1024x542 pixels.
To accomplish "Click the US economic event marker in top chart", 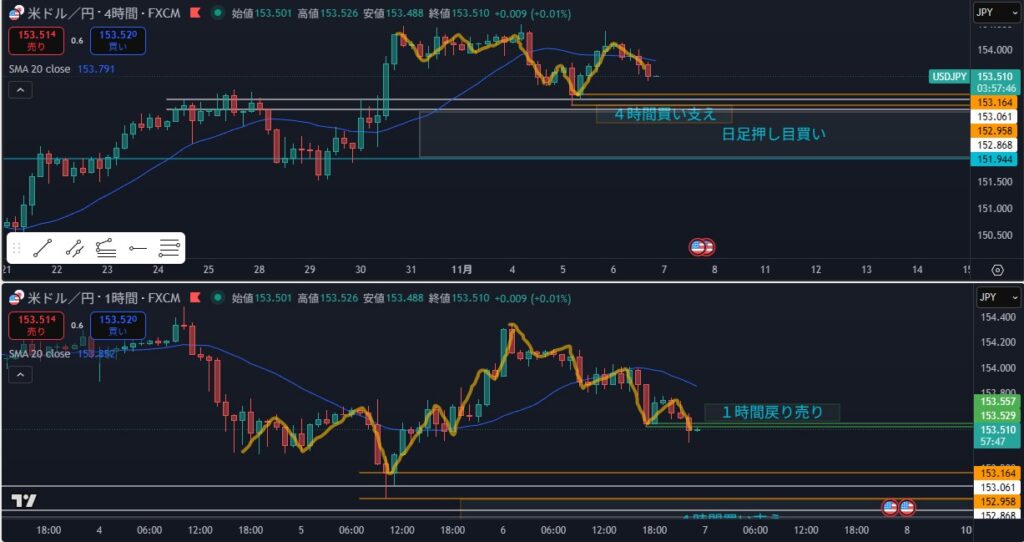I will pyautogui.click(x=702, y=247).
